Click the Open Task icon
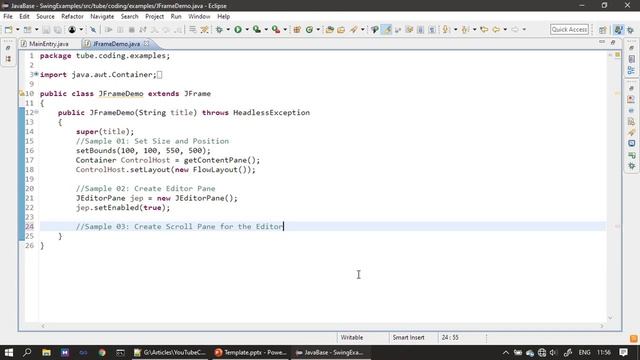This screenshot has height=360, width=640. pos(341,29)
